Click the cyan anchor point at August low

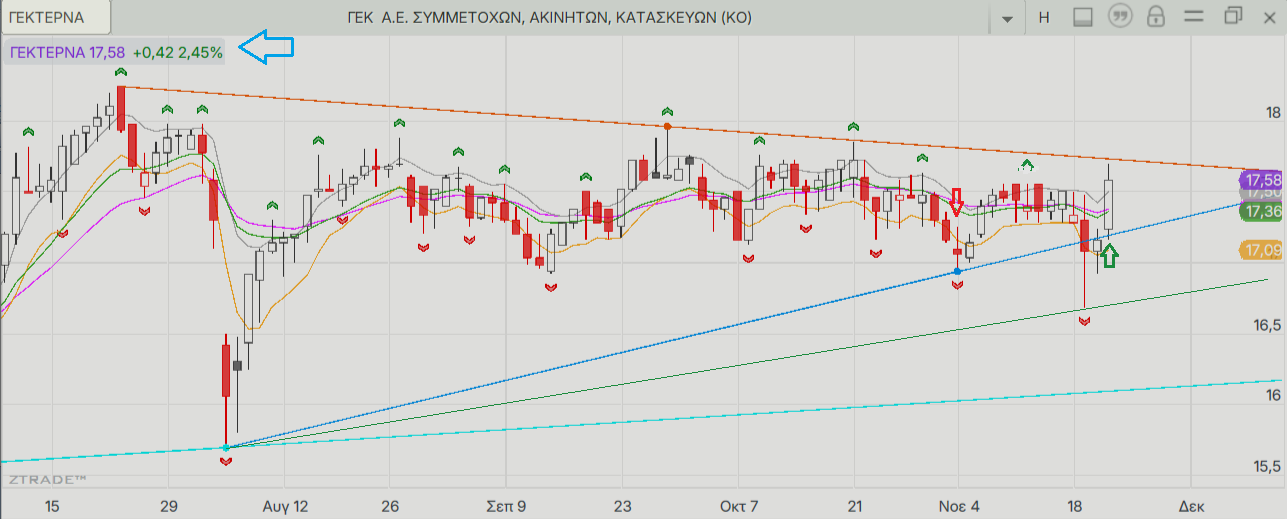pos(226,446)
